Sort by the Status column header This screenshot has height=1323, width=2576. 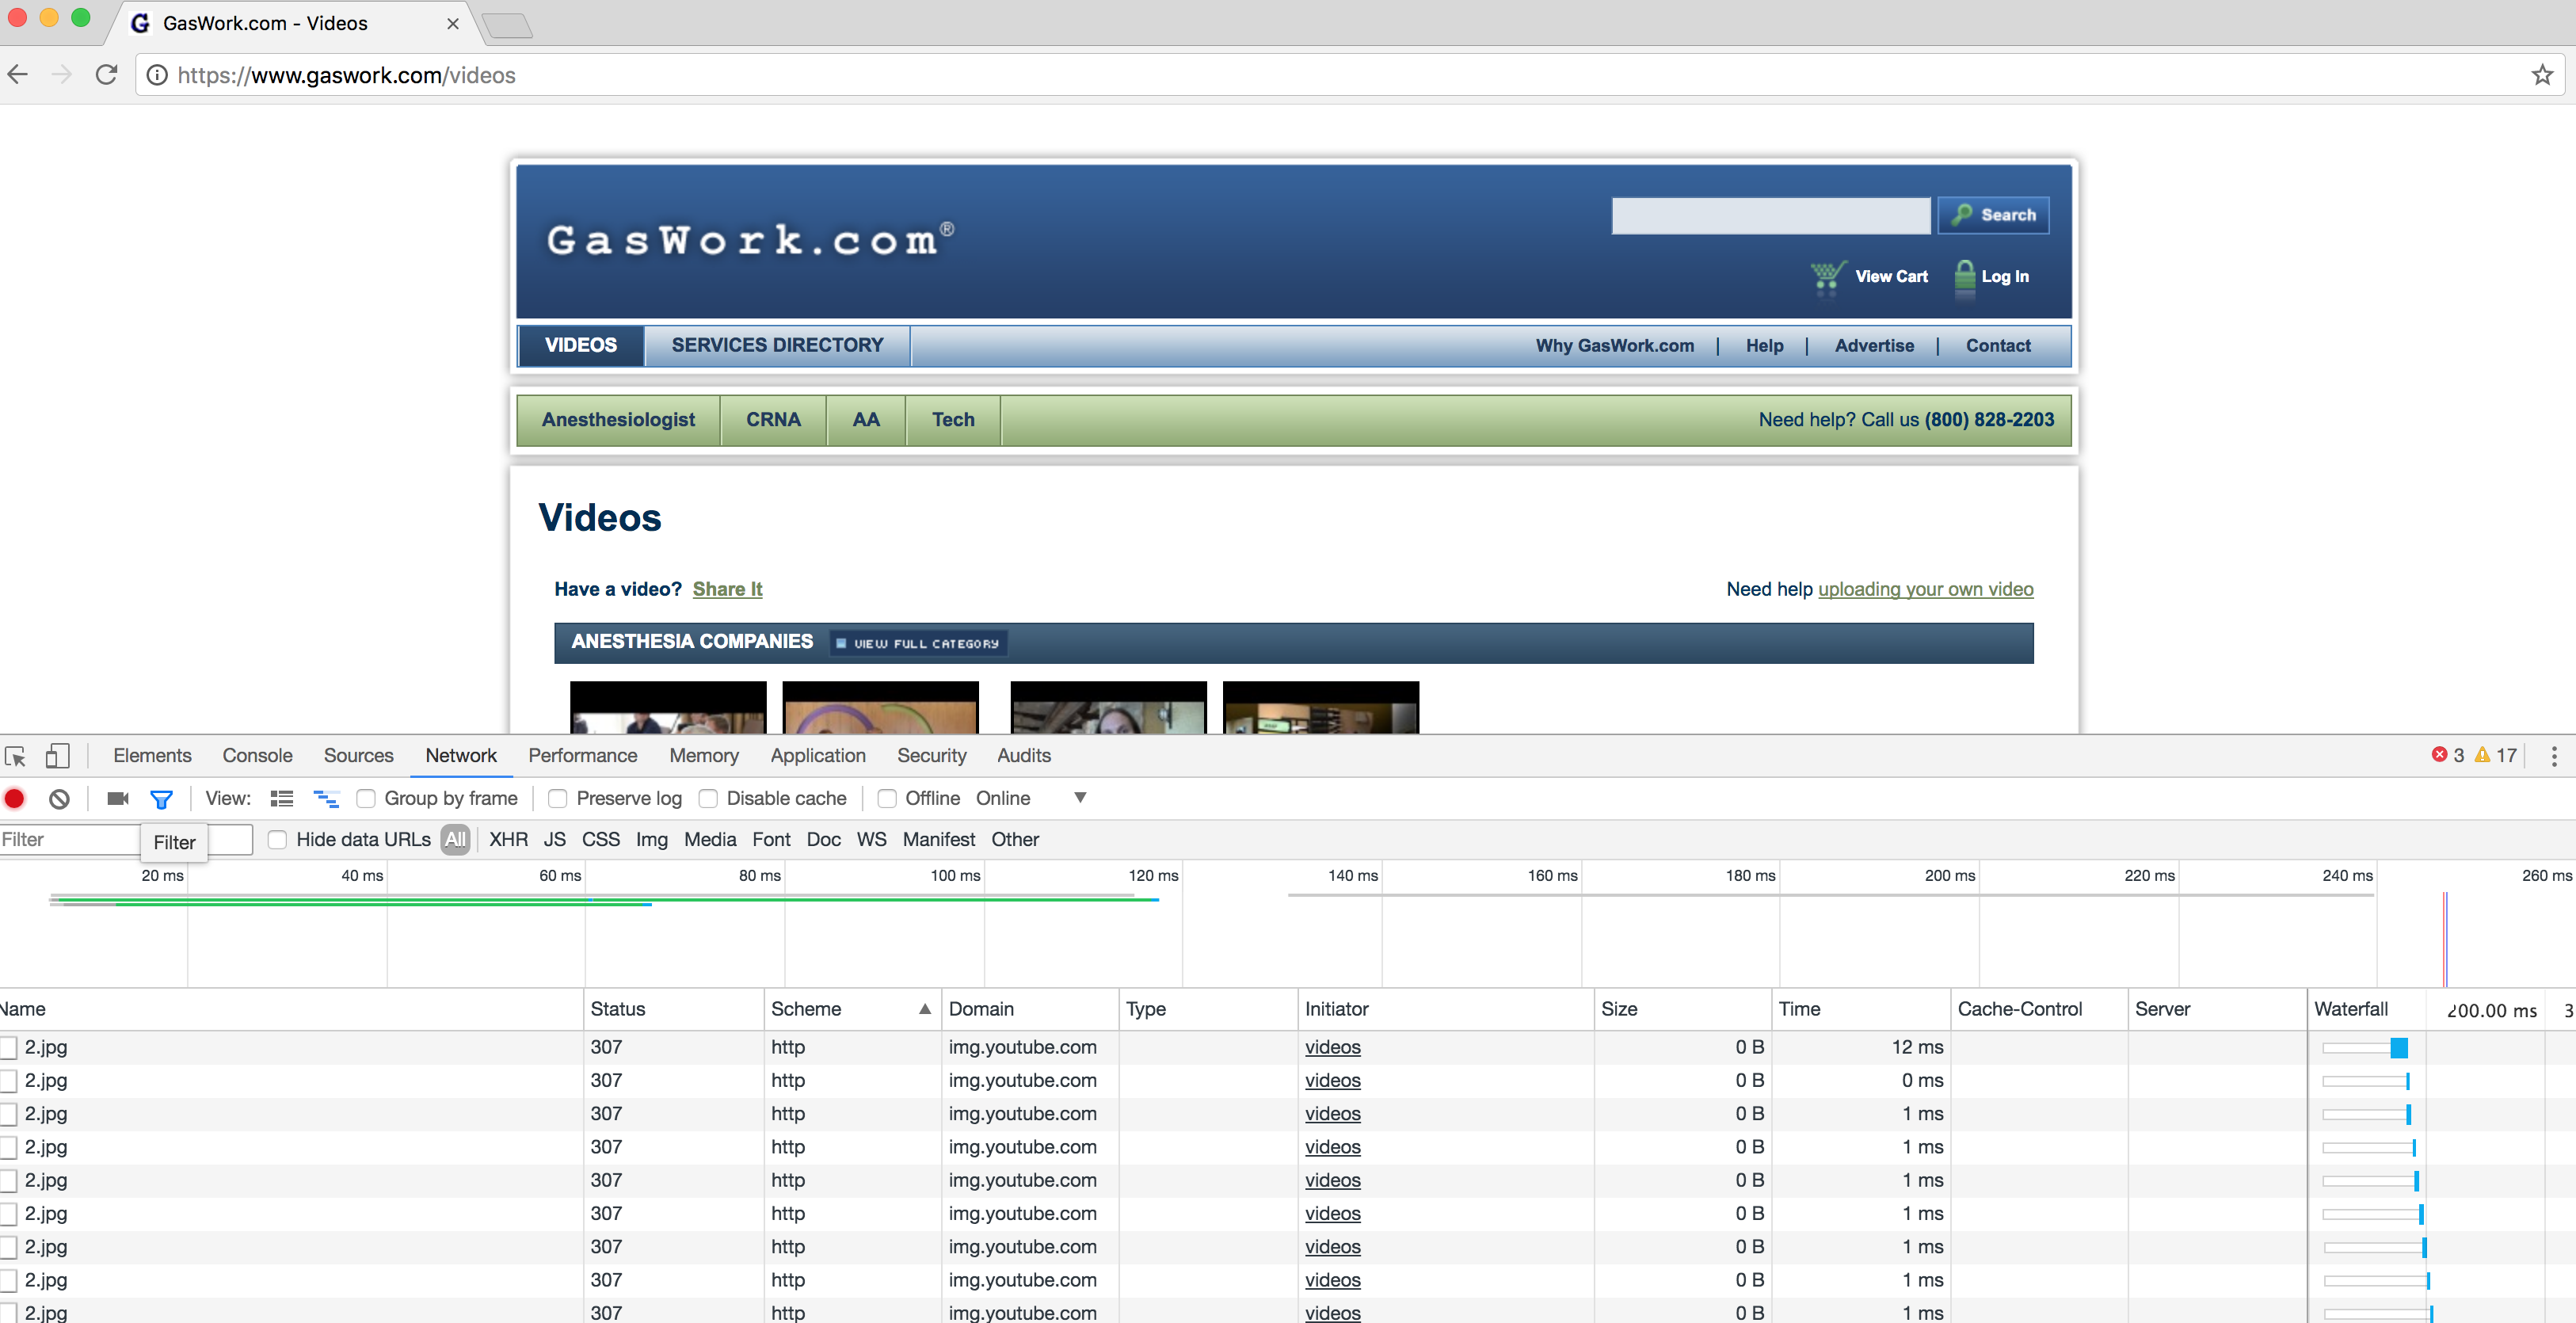tap(673, 1009)
